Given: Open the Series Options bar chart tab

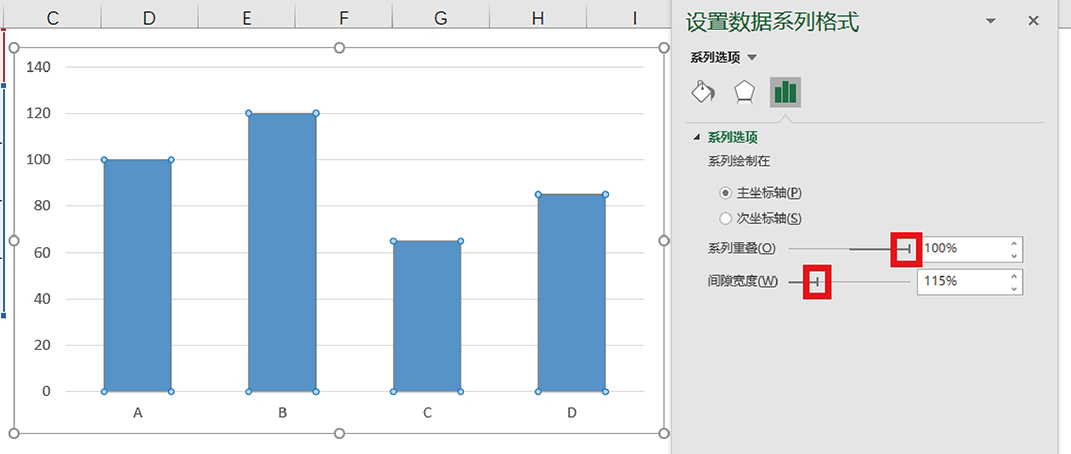Looking at the screenshot, I should [x=785, y=92].
